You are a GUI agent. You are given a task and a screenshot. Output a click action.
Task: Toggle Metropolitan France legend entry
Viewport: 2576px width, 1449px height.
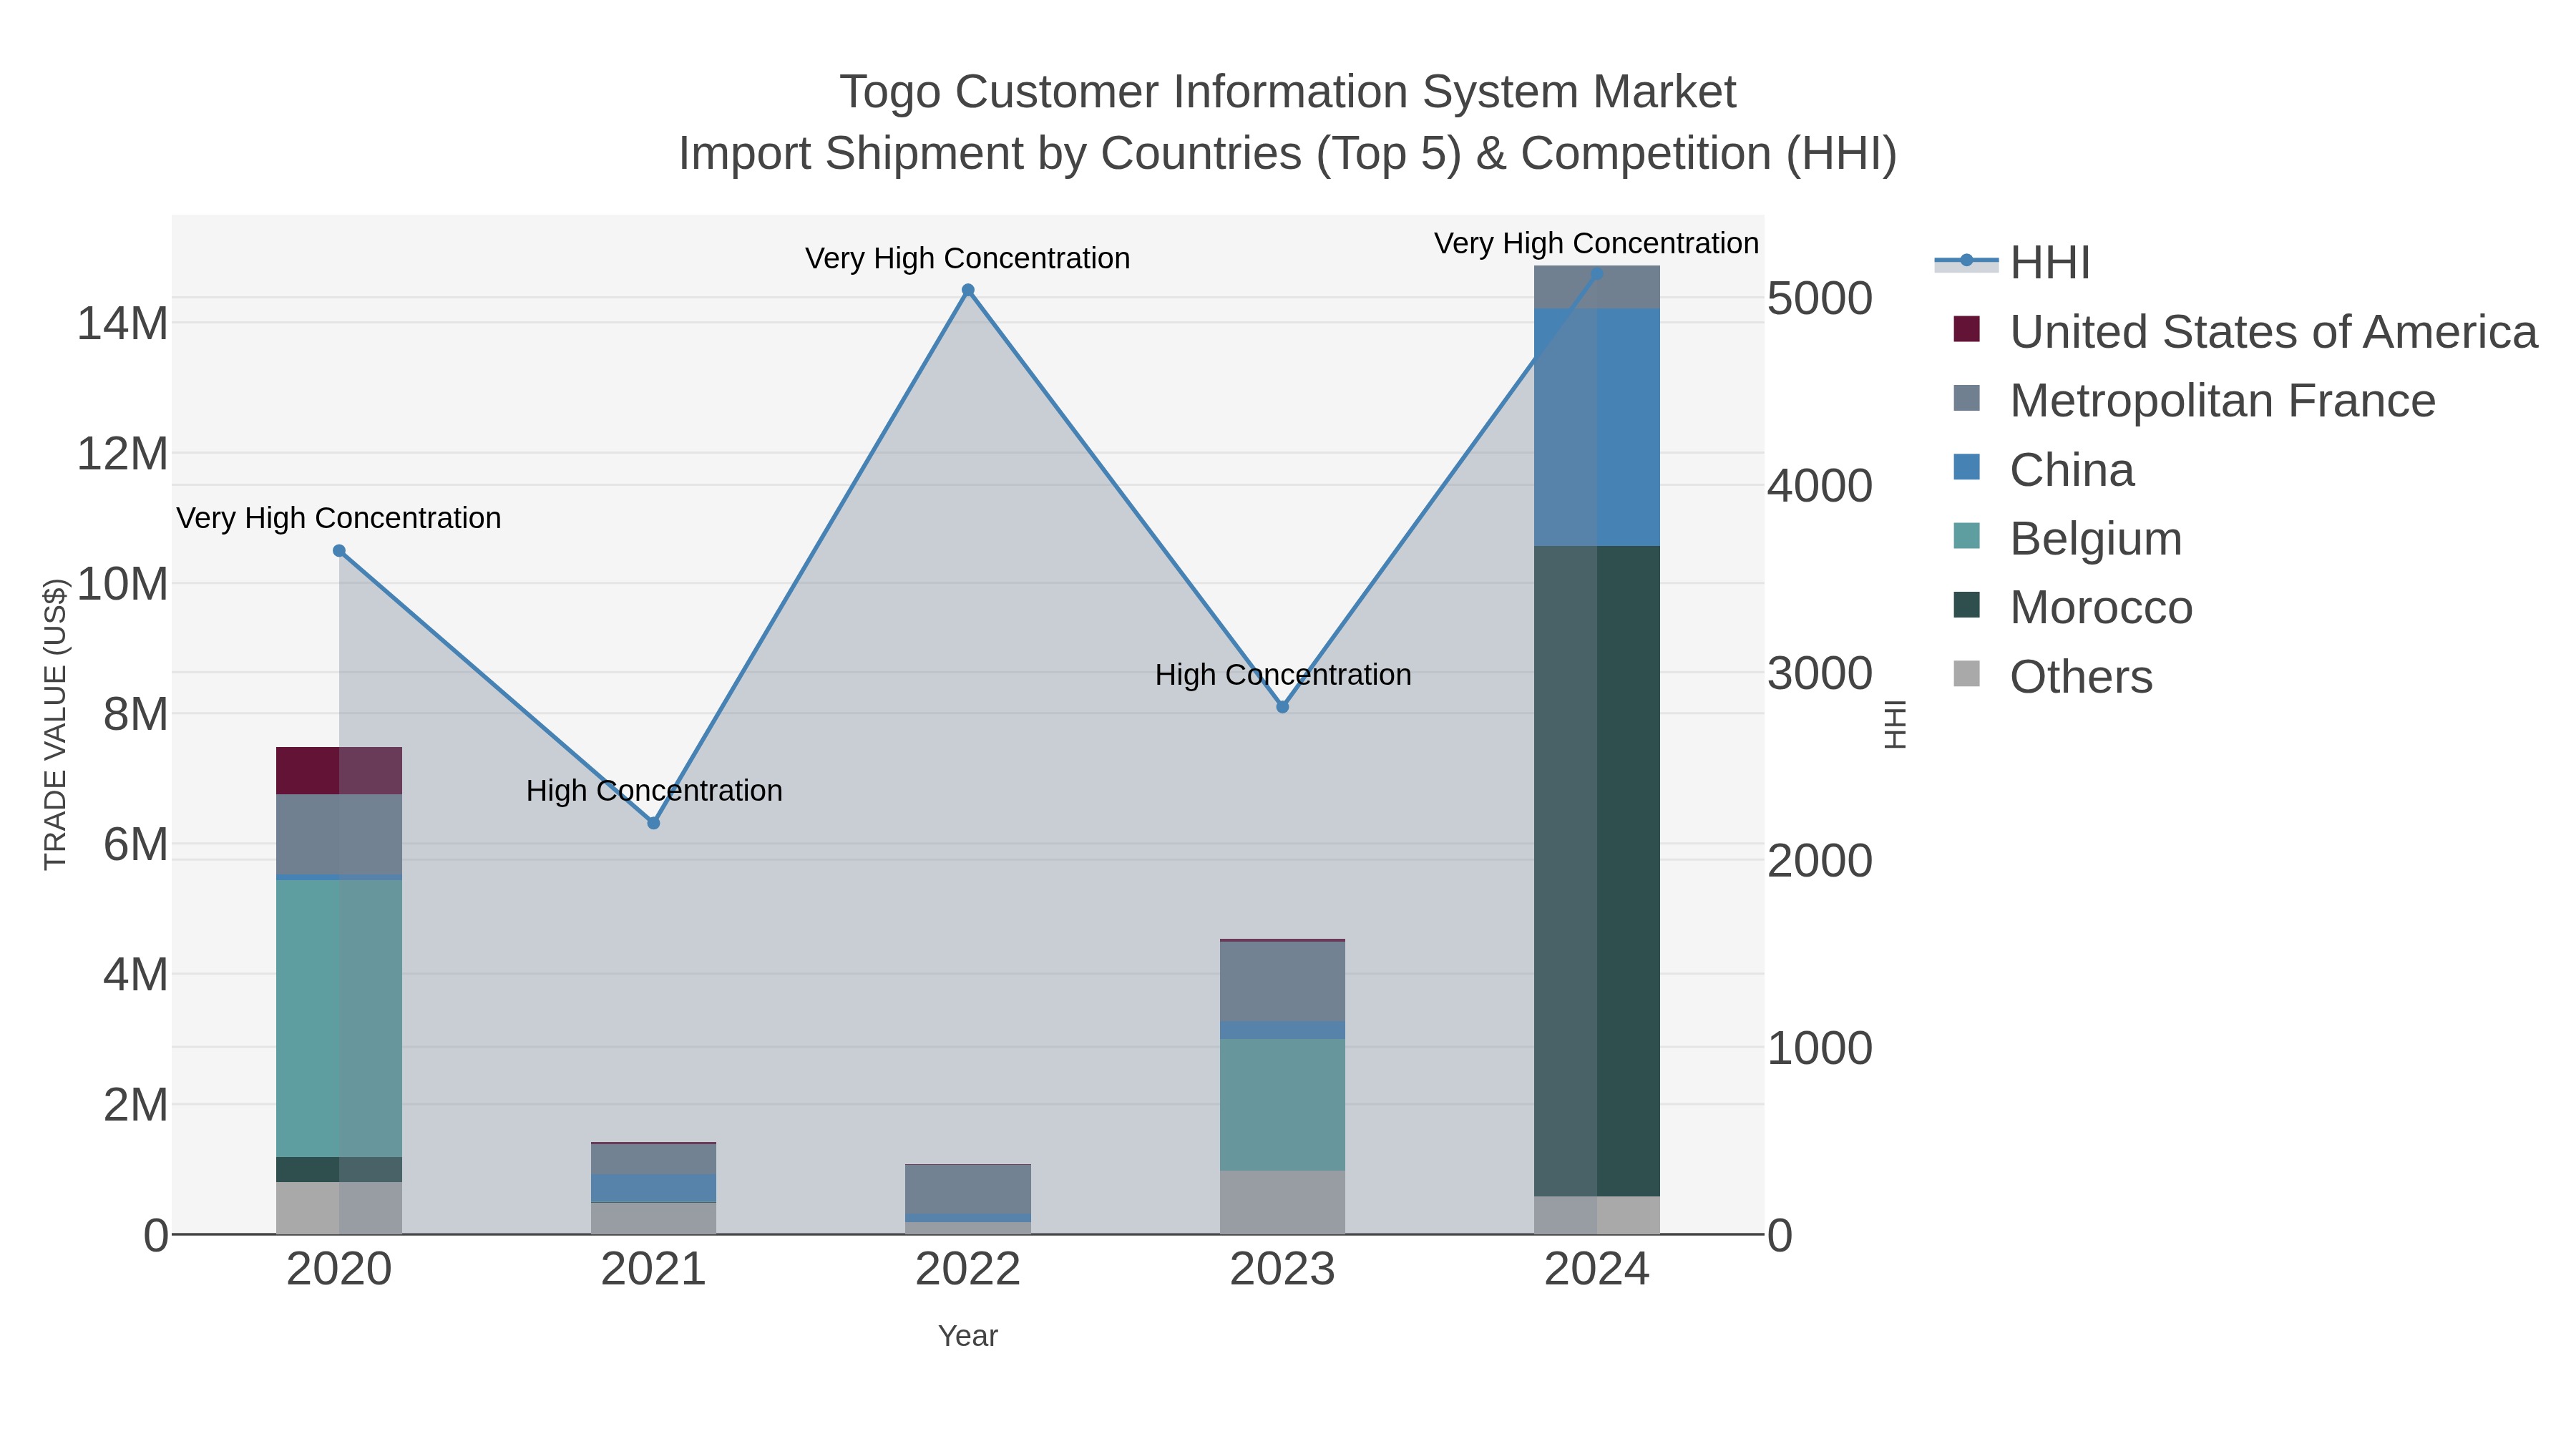2194,401
